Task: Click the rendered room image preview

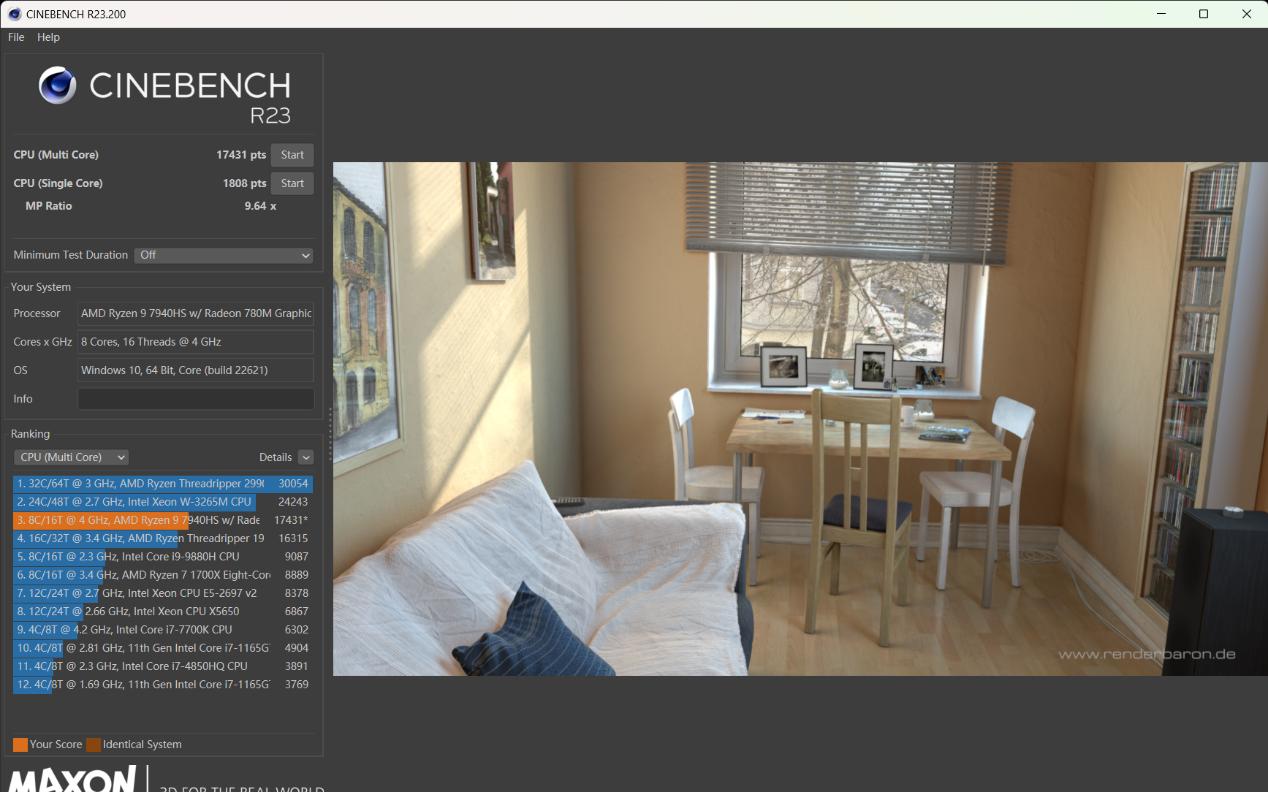Action: [x=800, y=418]
